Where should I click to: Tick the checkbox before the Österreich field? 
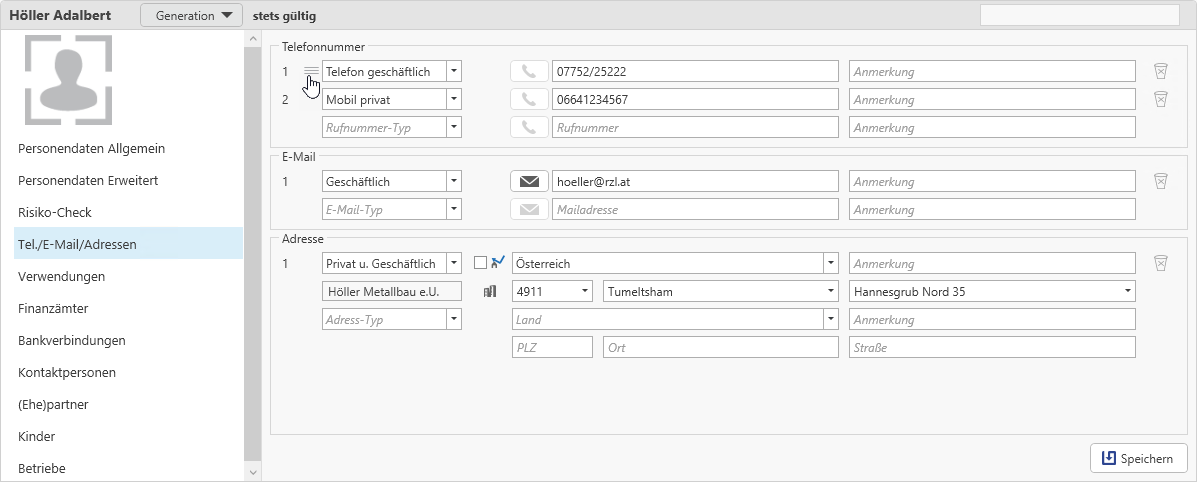point(480,263)
